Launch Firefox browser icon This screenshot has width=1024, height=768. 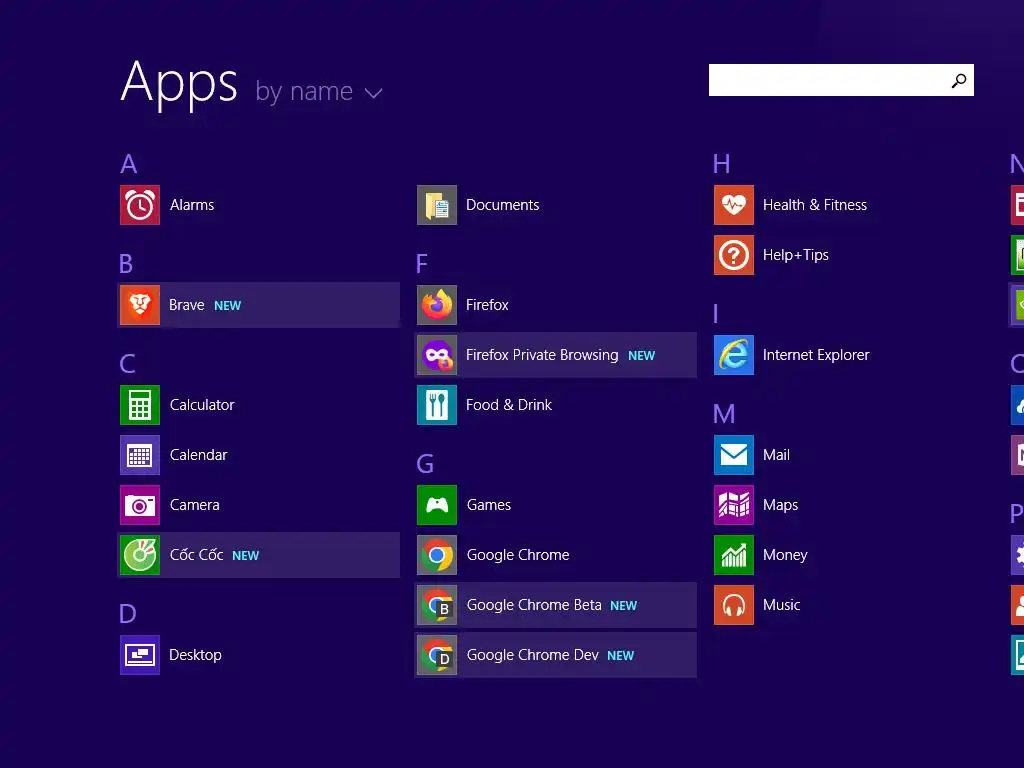[437, 305]
